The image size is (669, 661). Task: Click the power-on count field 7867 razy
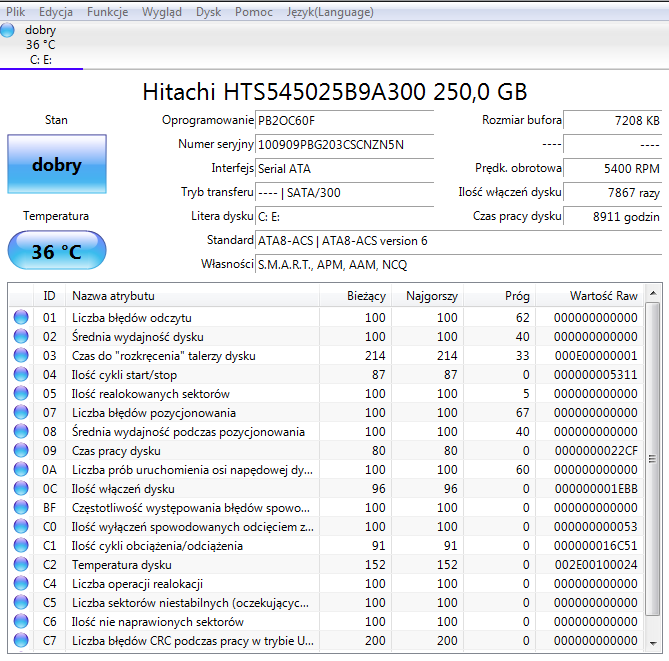612,192
